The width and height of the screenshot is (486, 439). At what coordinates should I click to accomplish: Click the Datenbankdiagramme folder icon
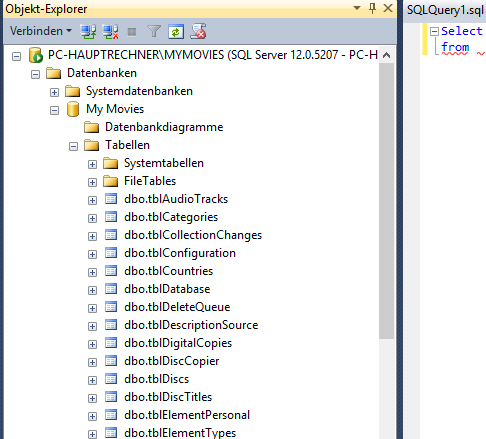pos(91,127)
